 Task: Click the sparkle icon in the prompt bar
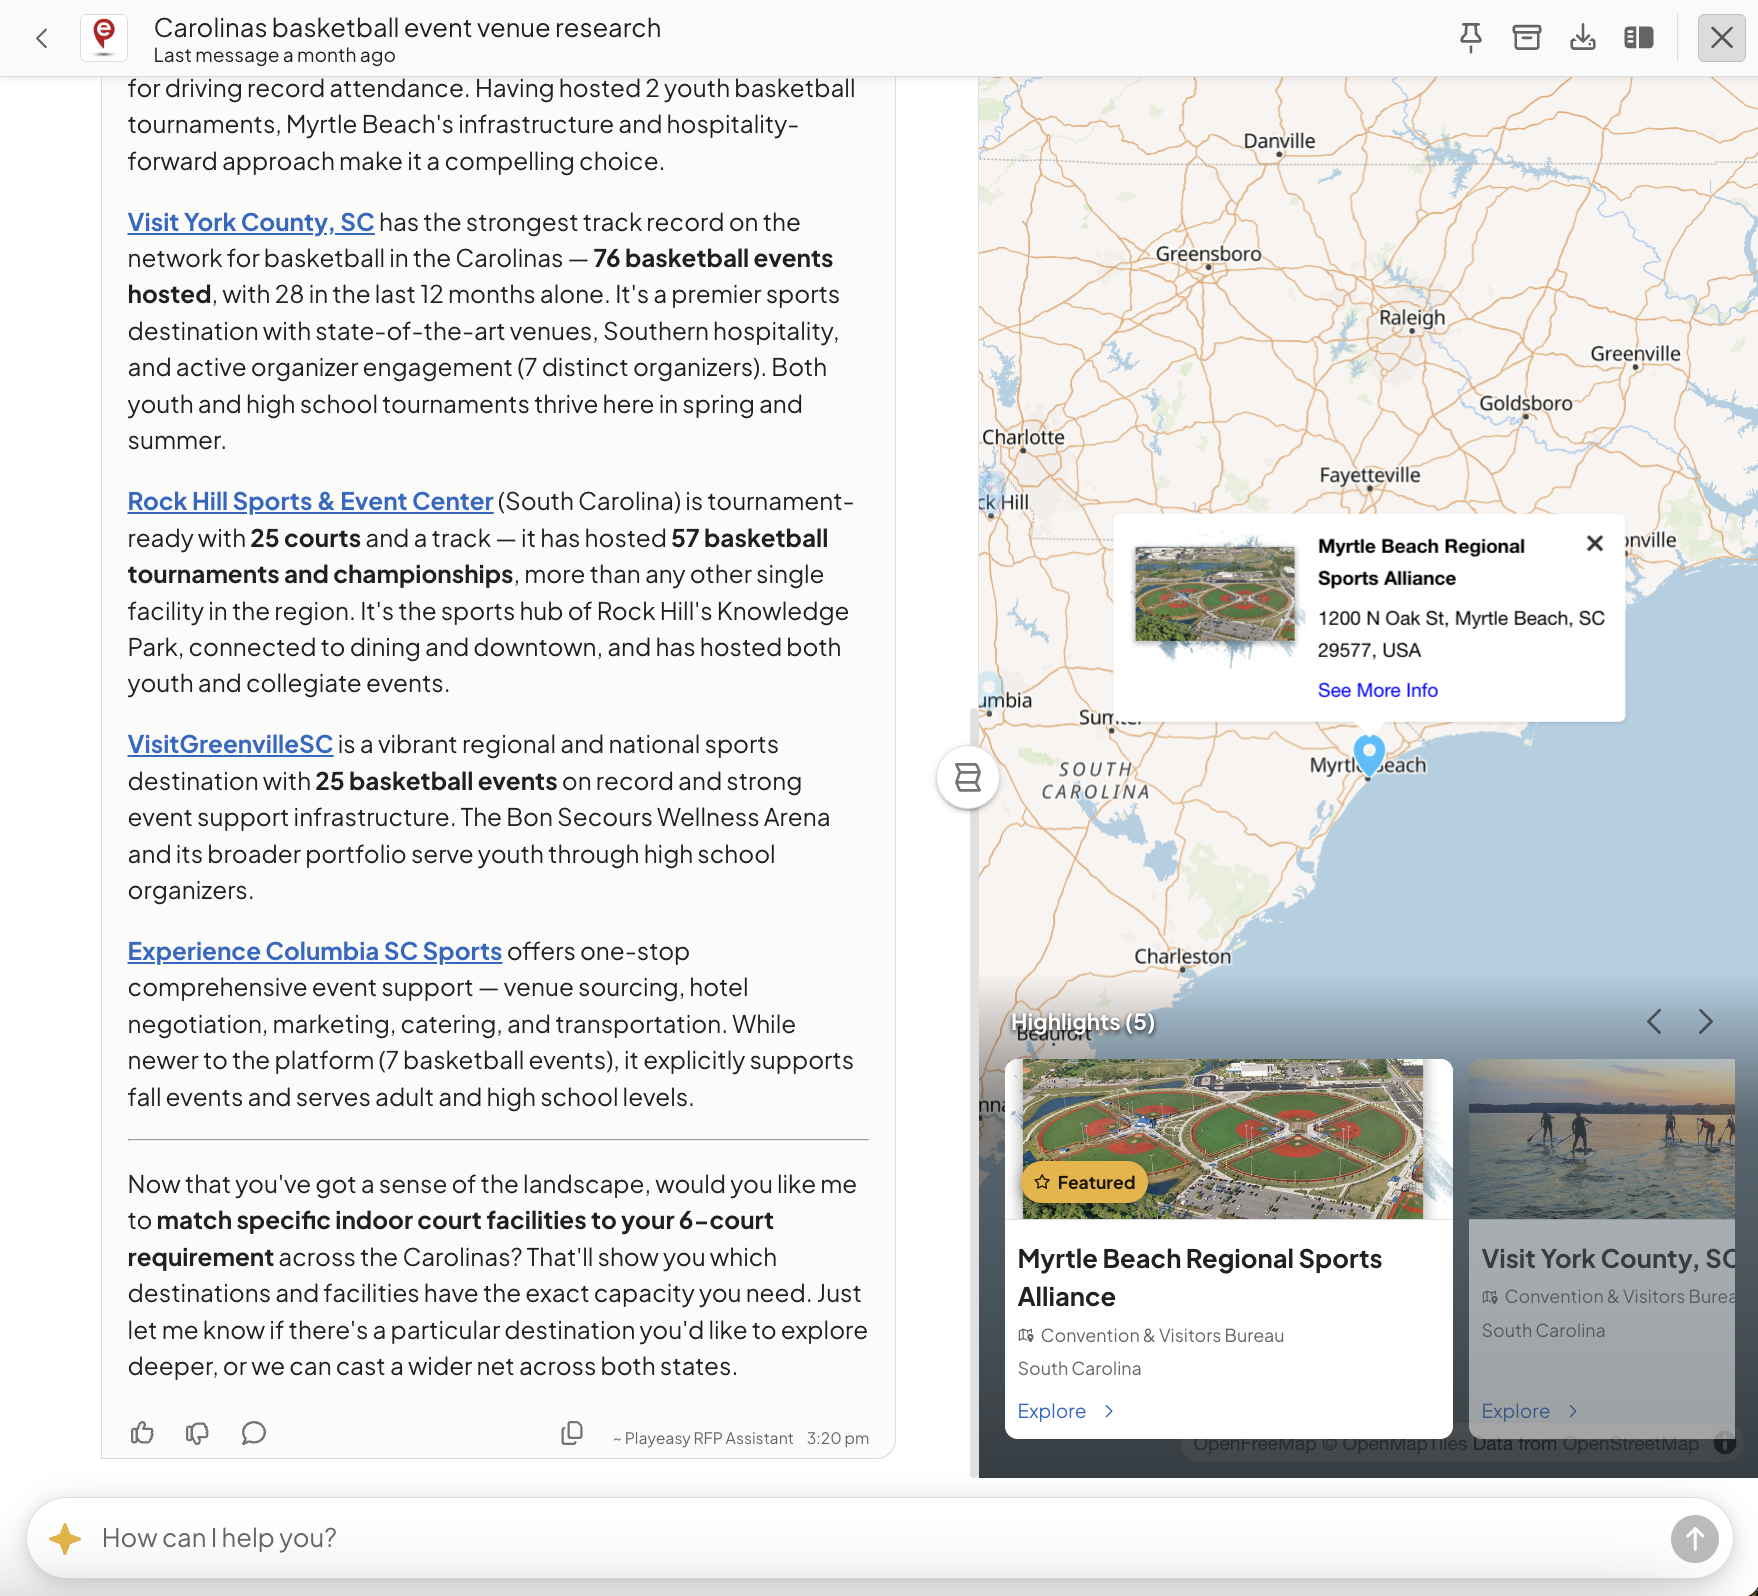click(65, 1538)
